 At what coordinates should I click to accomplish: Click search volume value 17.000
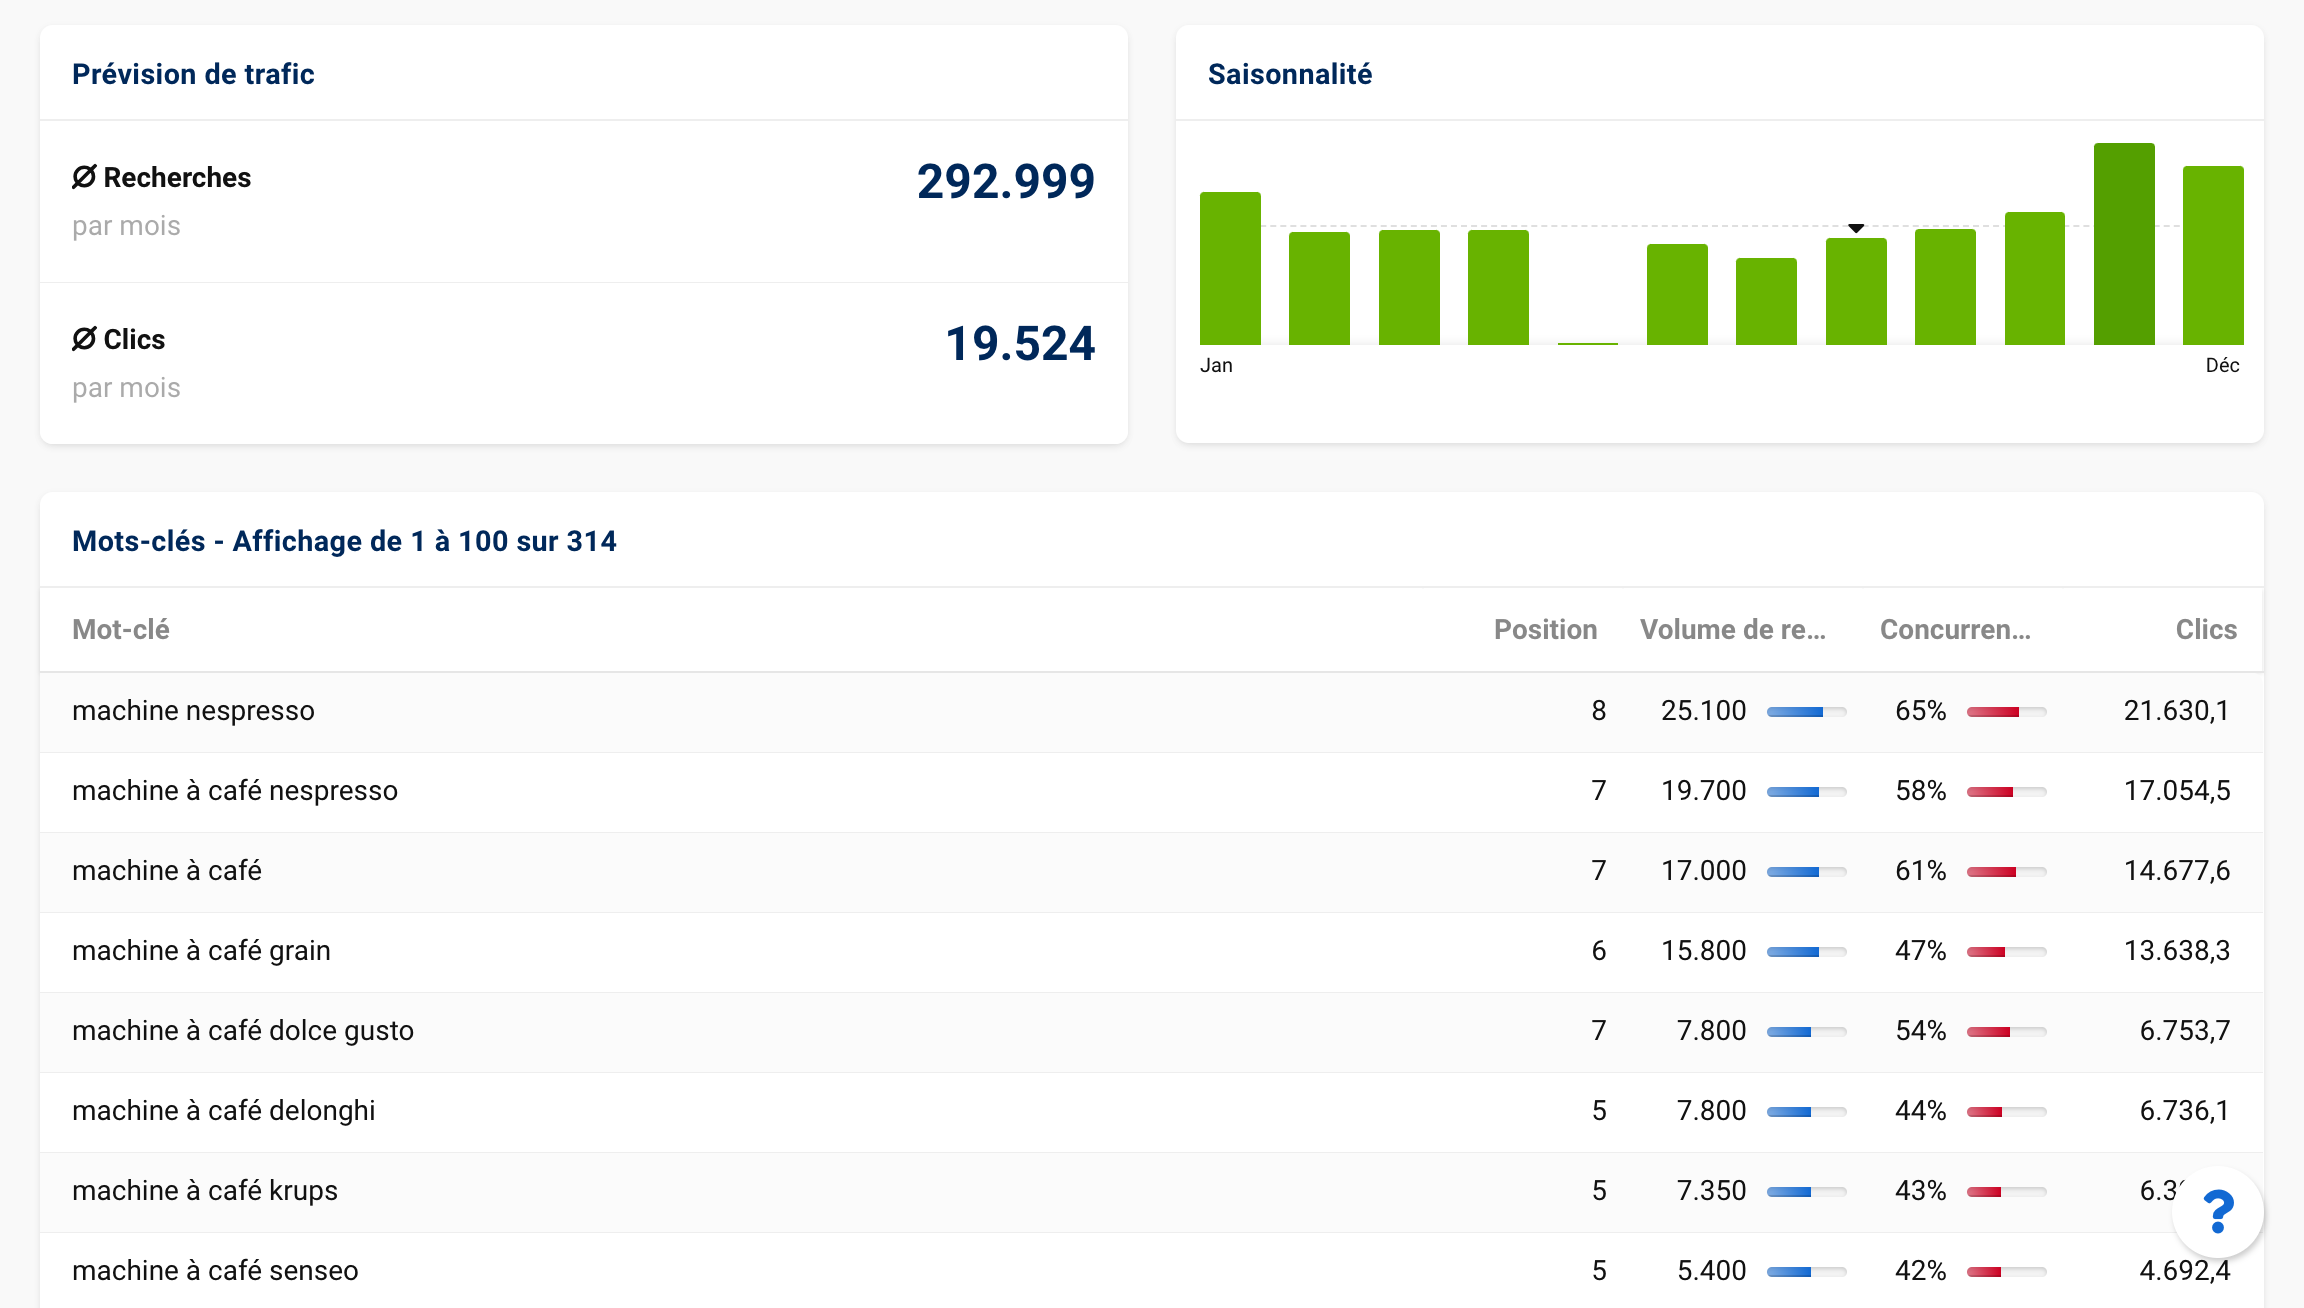pyautogui.click(x=1703, y=870)
